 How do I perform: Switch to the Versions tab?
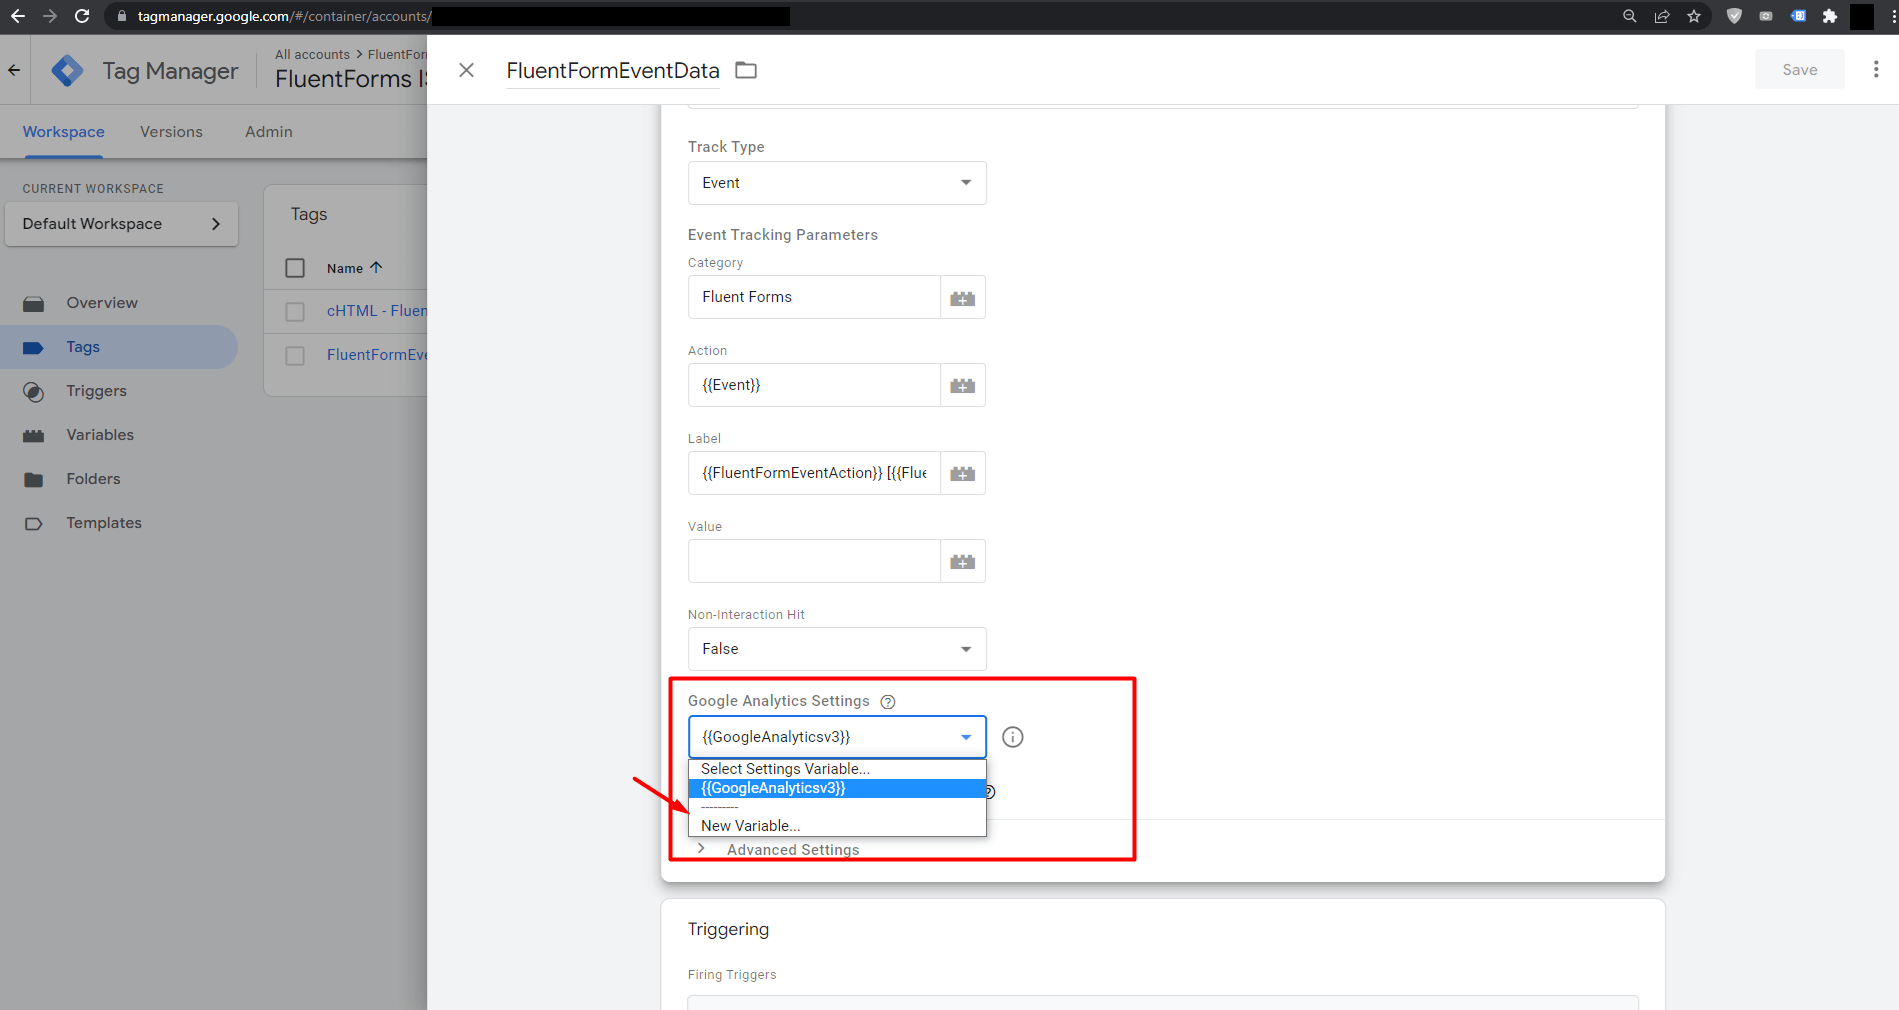[x=171, y=132]
